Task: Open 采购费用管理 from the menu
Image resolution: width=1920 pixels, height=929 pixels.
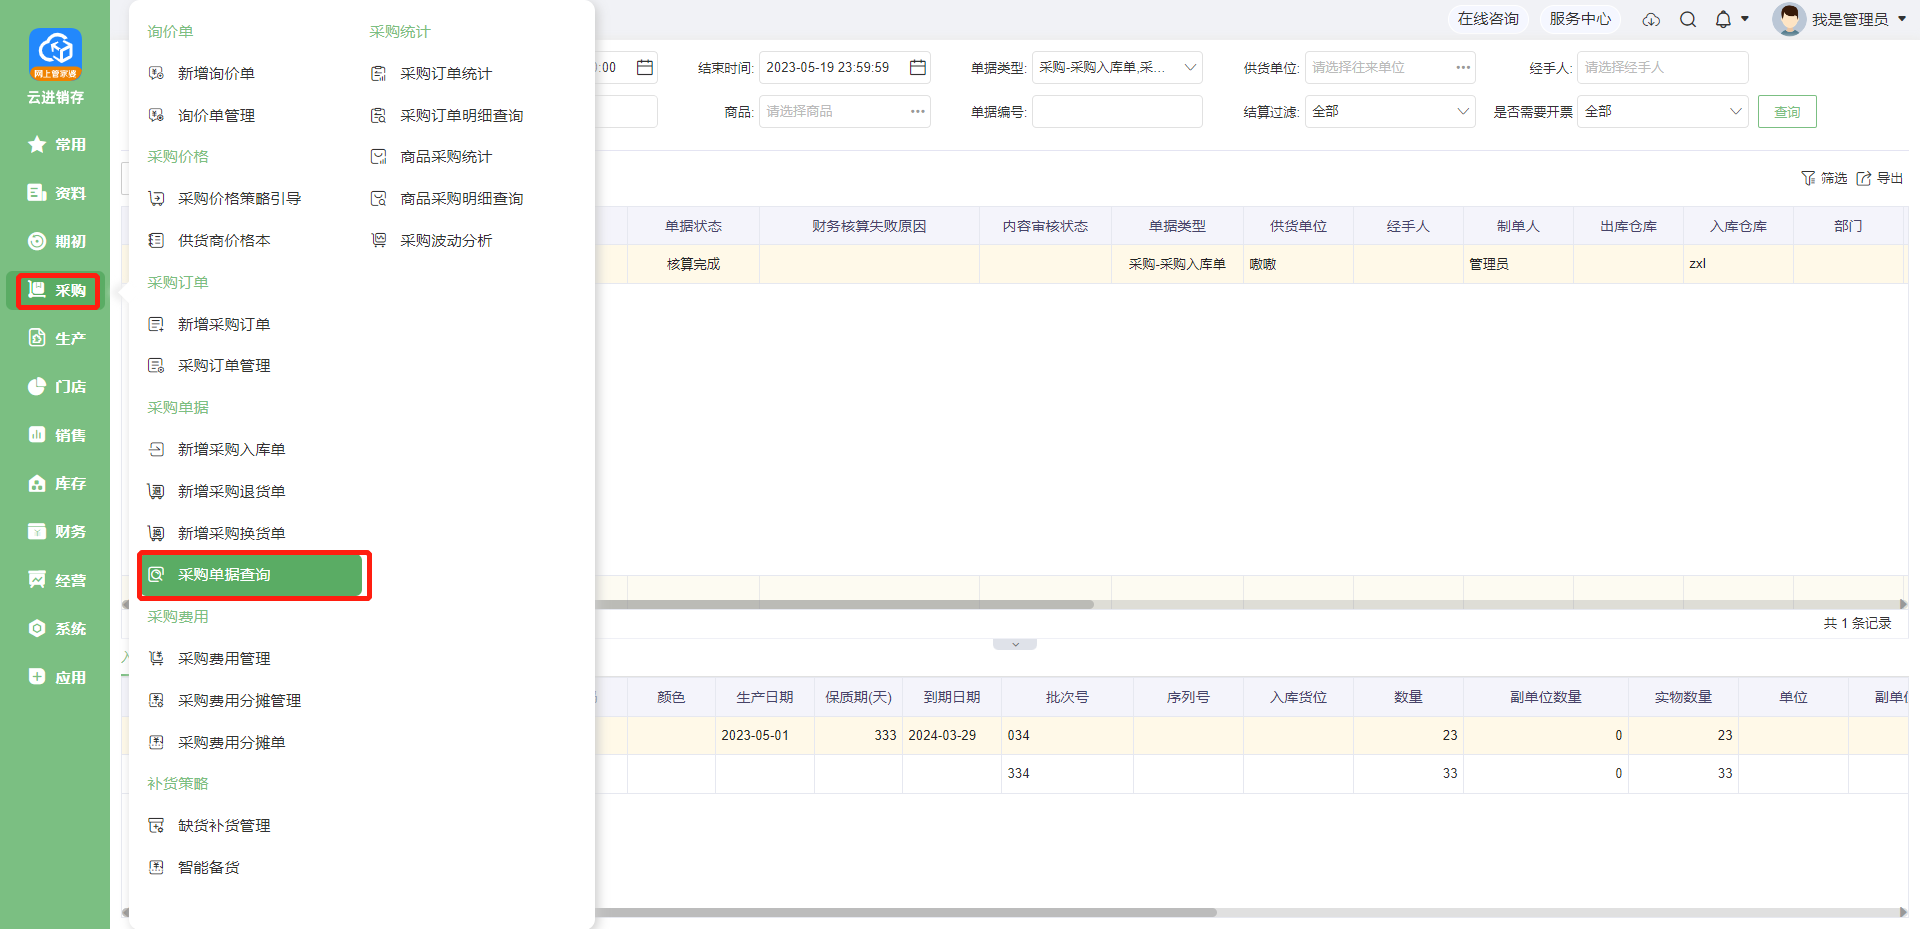Action: (224, 658)
